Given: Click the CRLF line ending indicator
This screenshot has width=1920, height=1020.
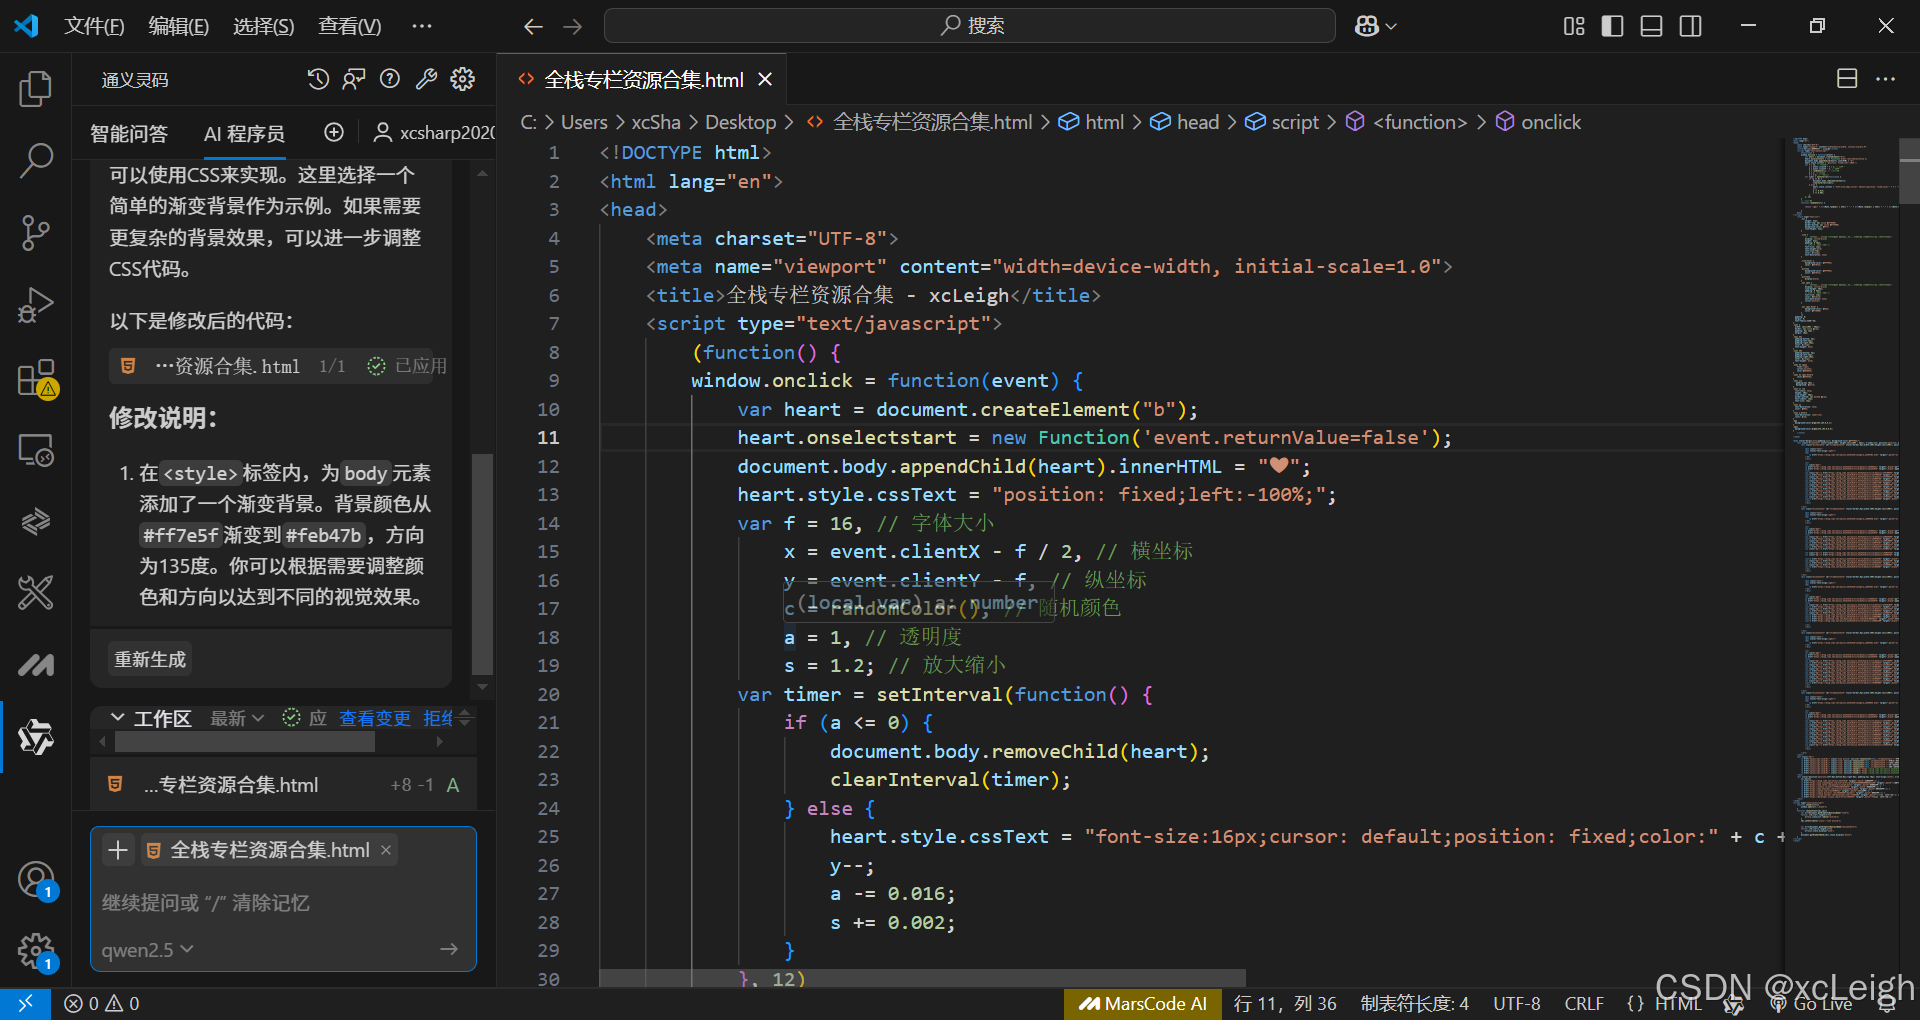Looking at the screenshot, I should coord(1584,1004).
